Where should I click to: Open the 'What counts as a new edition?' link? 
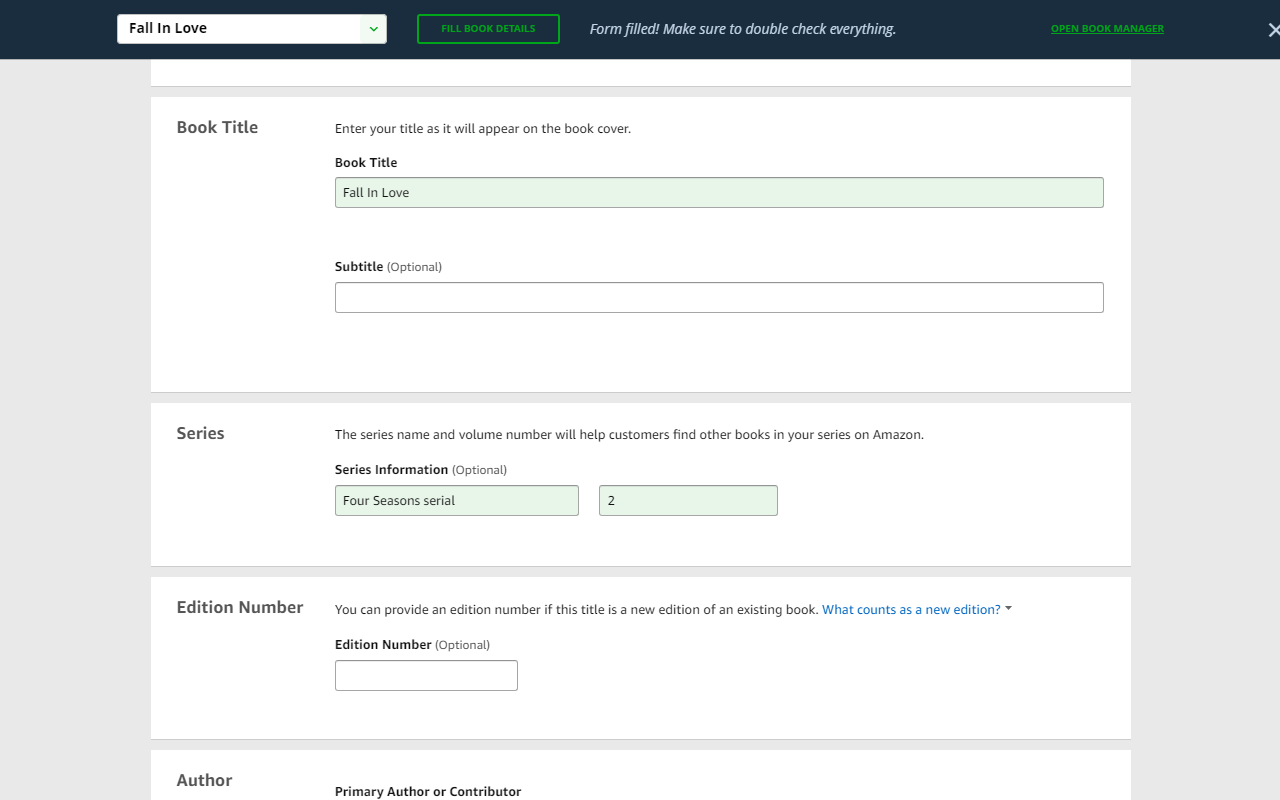click(911, 610)
